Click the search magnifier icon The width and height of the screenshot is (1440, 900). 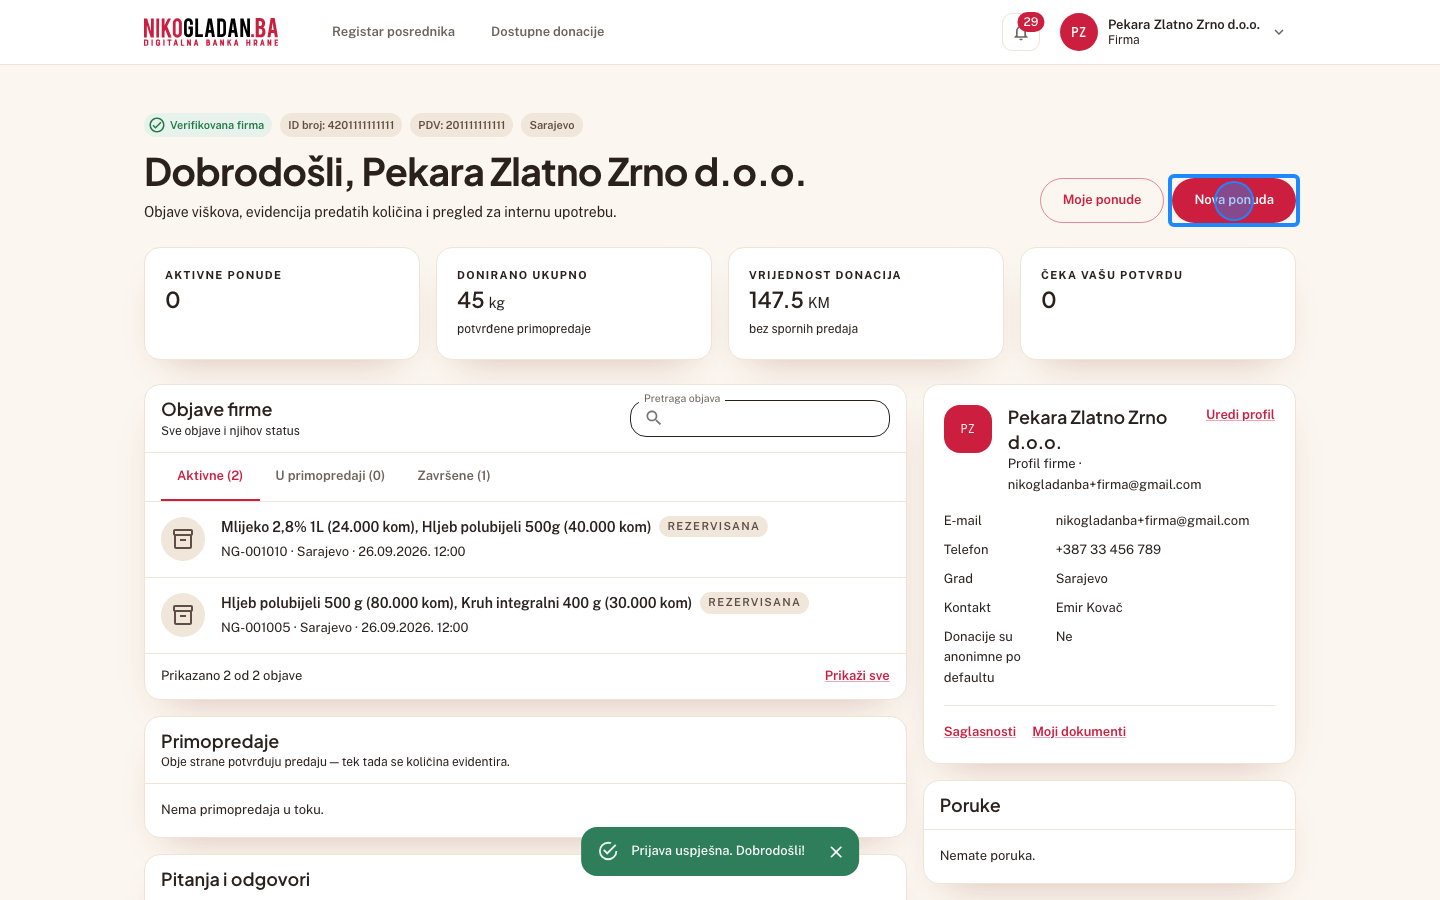(654, 418)
